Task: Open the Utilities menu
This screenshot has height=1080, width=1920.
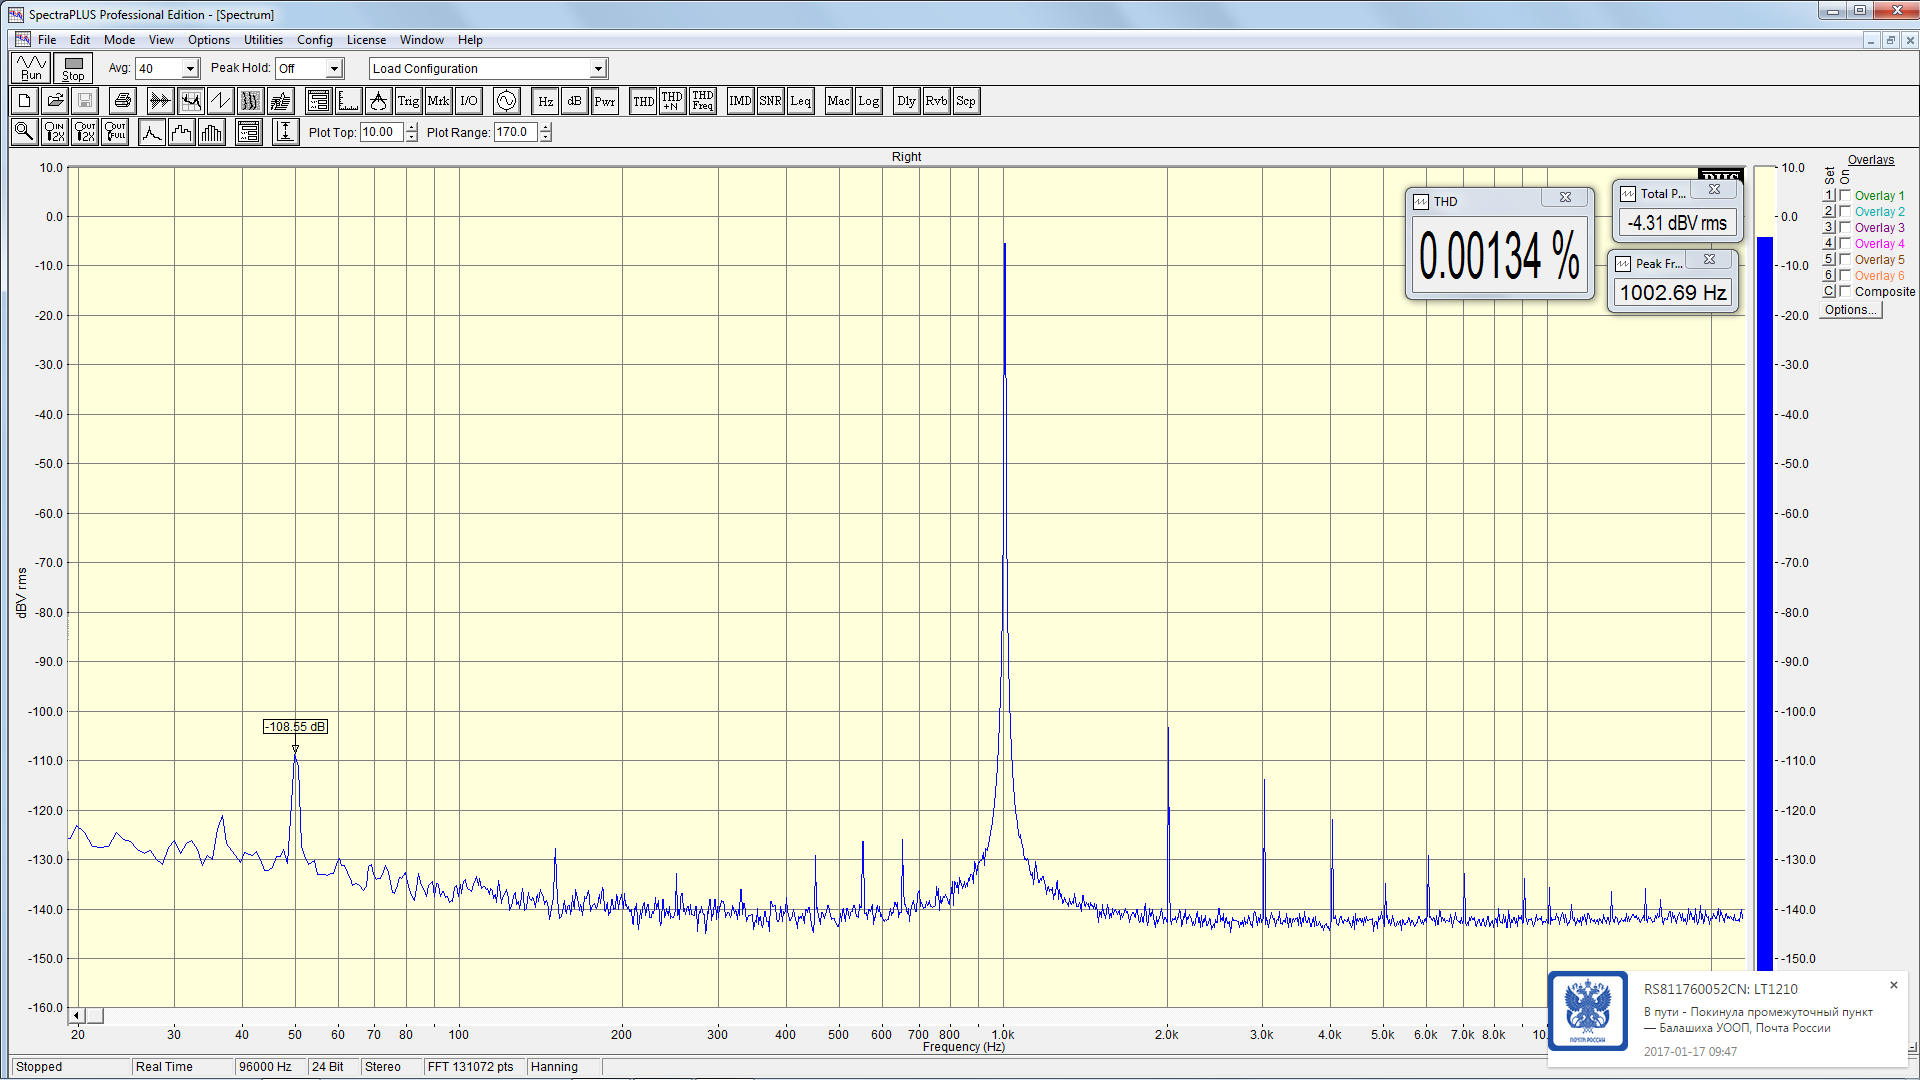Action: click(263, 40)
